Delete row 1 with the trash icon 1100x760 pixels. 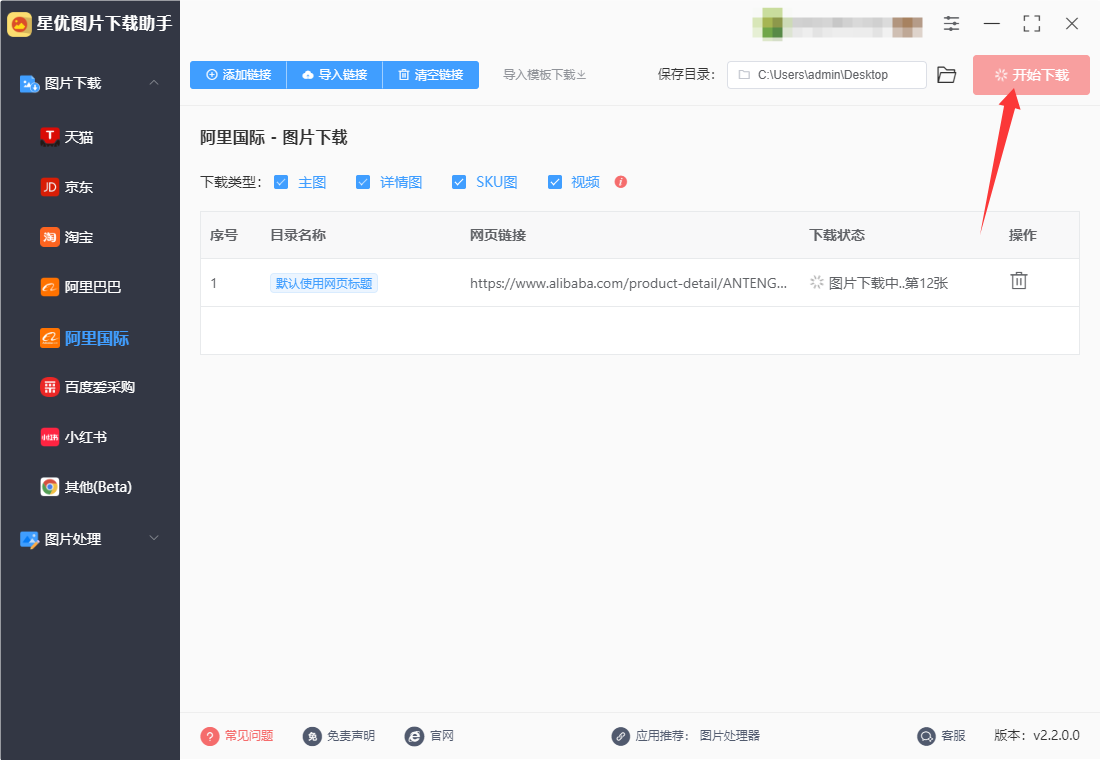click(x=1019, y=281)
